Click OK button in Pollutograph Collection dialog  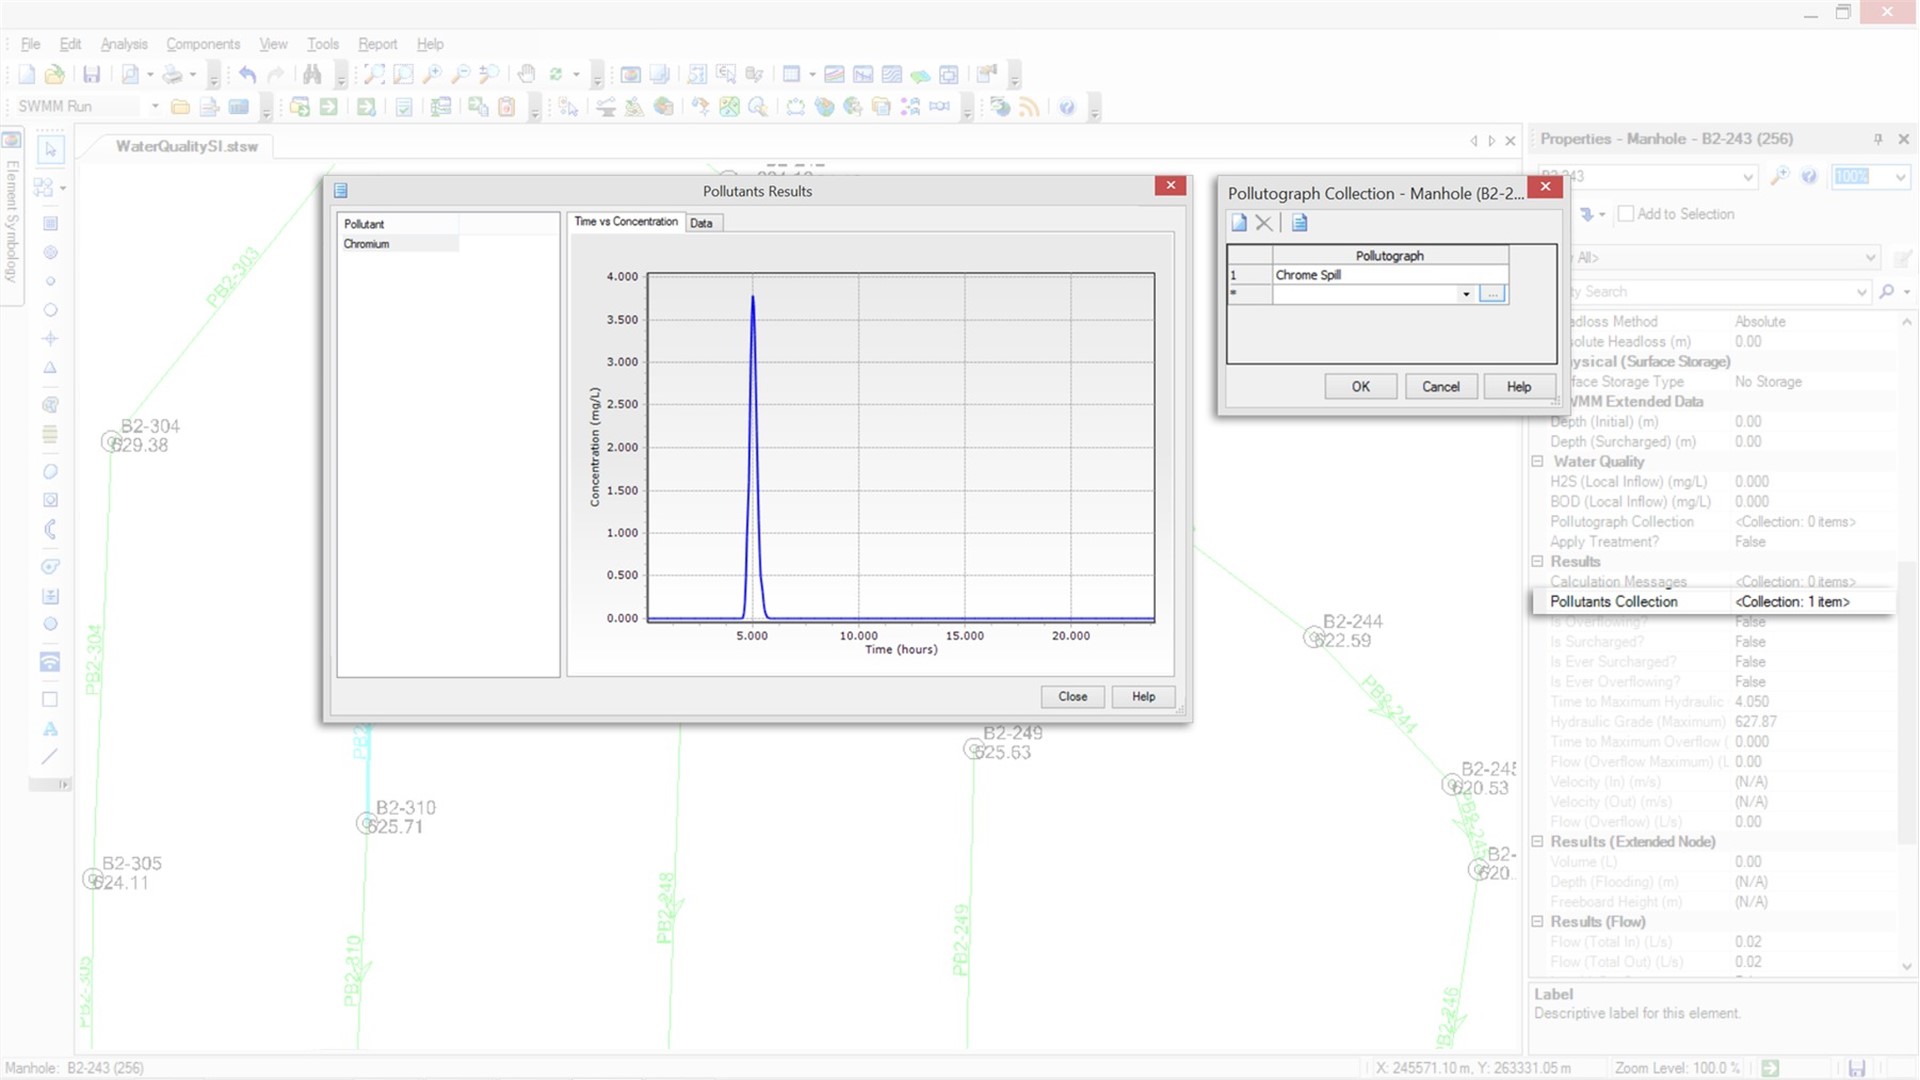[x=1361, y=385]
